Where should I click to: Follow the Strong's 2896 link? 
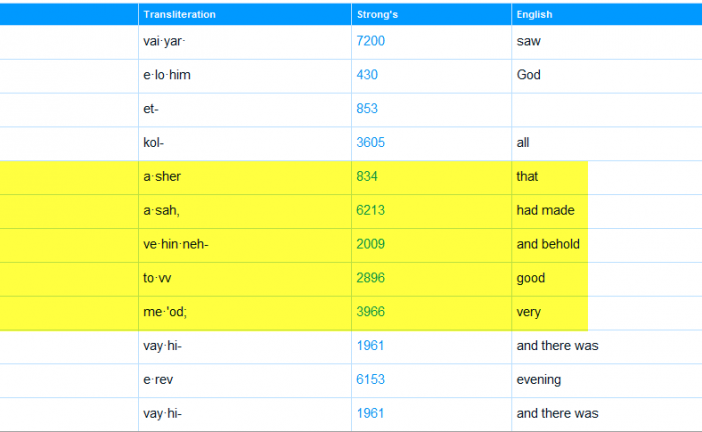[x=370, y=279]
